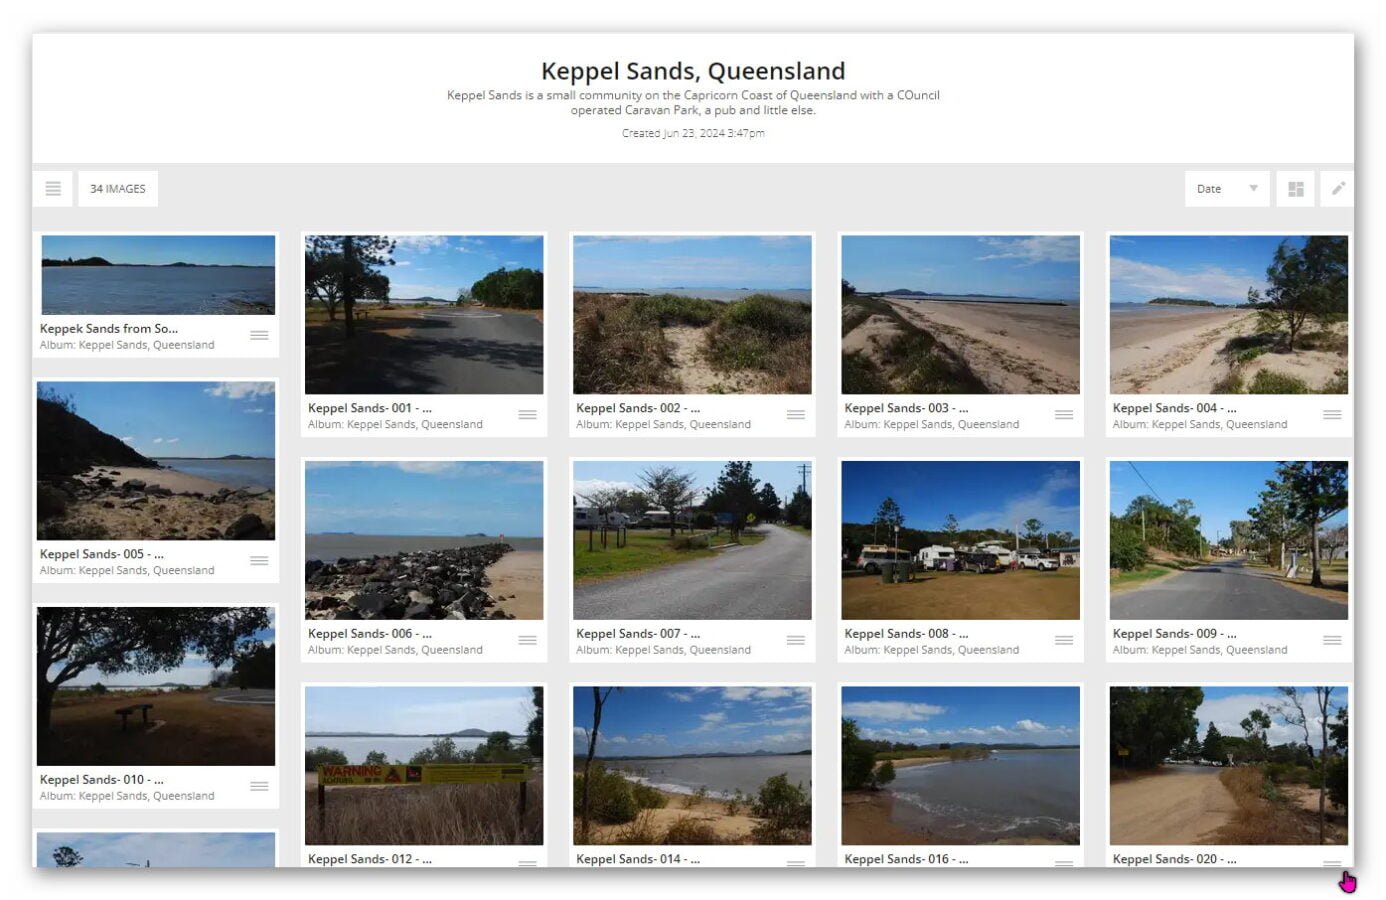The height and width of the screenshot is (900, 1386).
Task: Open menu icon for Keppel Sands- 002
Action: (795, 415)
